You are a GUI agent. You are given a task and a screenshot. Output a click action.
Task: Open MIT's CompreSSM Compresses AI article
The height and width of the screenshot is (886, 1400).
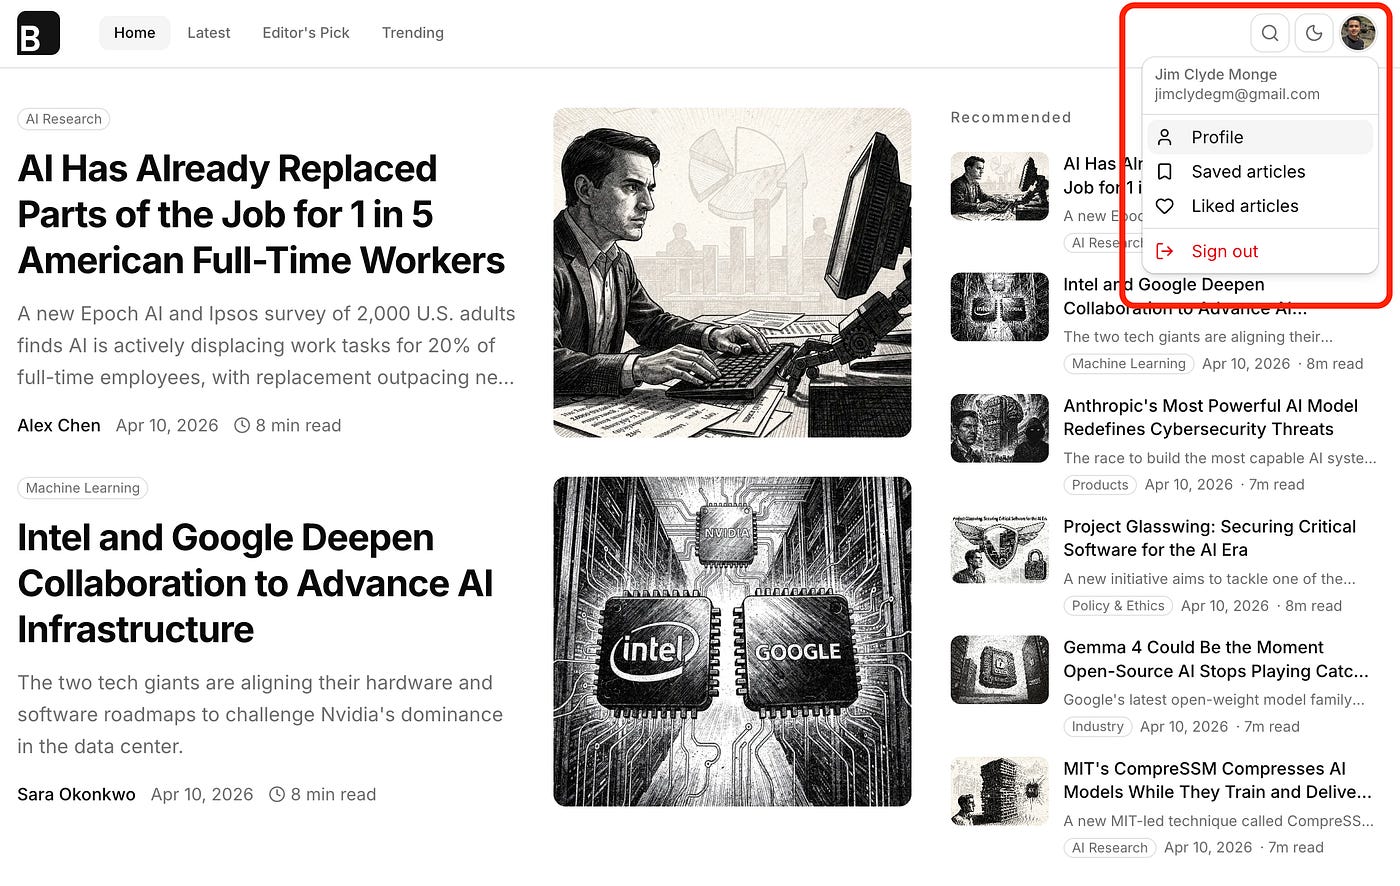coord(1217,780)
